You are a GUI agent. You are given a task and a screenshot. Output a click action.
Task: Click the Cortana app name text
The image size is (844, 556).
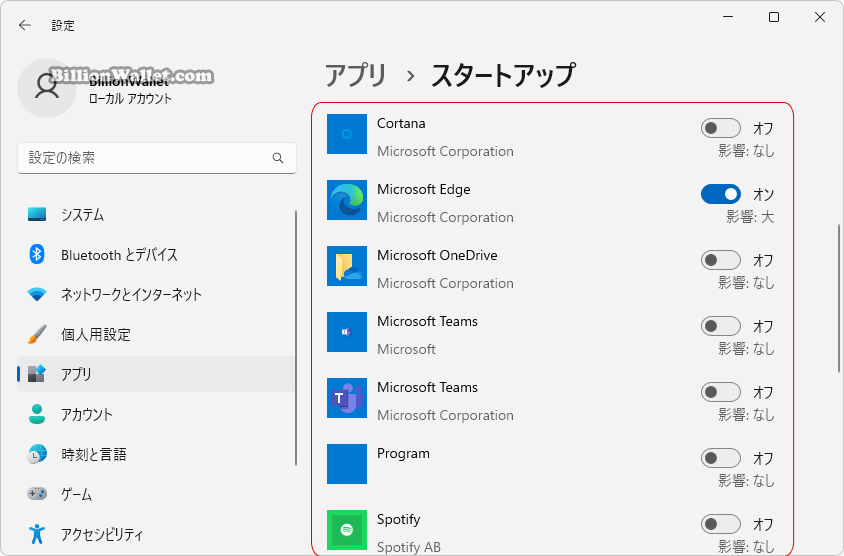click(401, 123)
